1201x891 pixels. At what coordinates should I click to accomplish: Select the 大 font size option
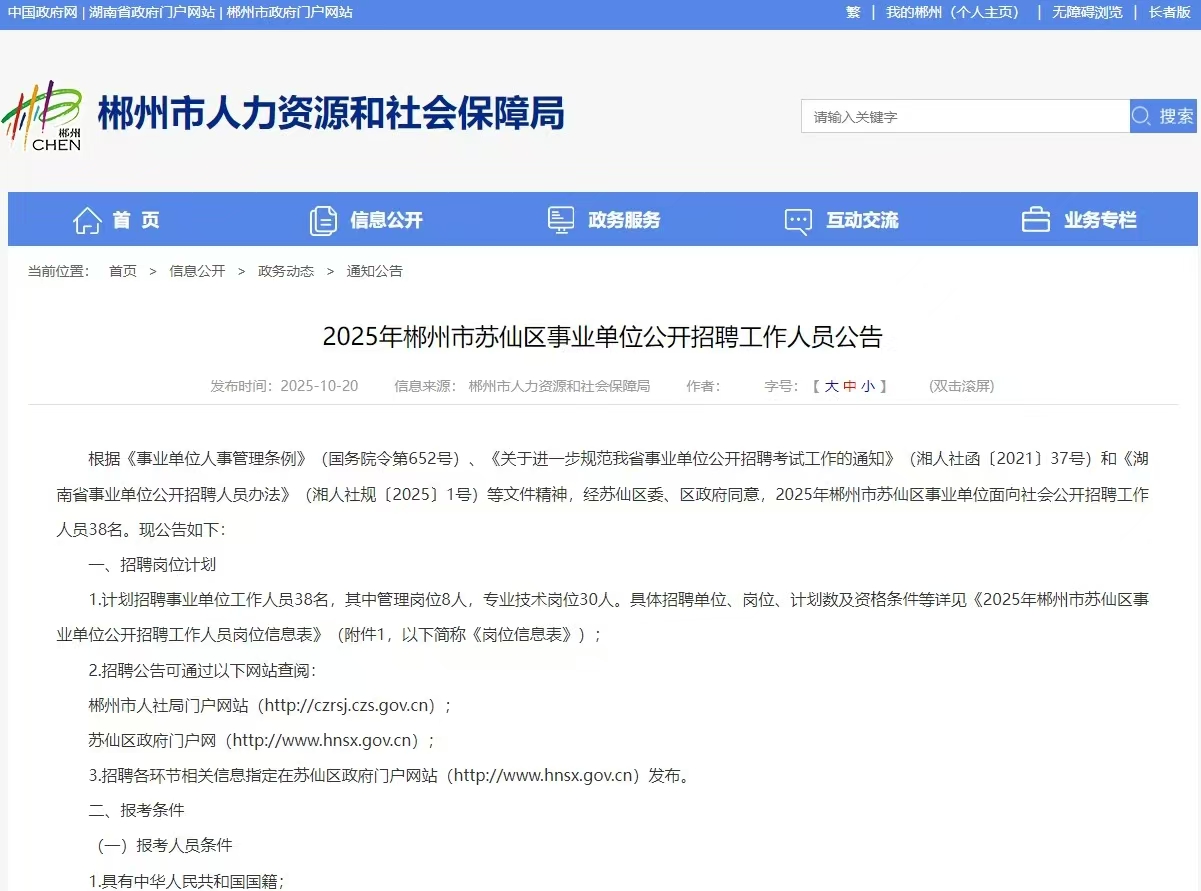click(x=834, y=386)
